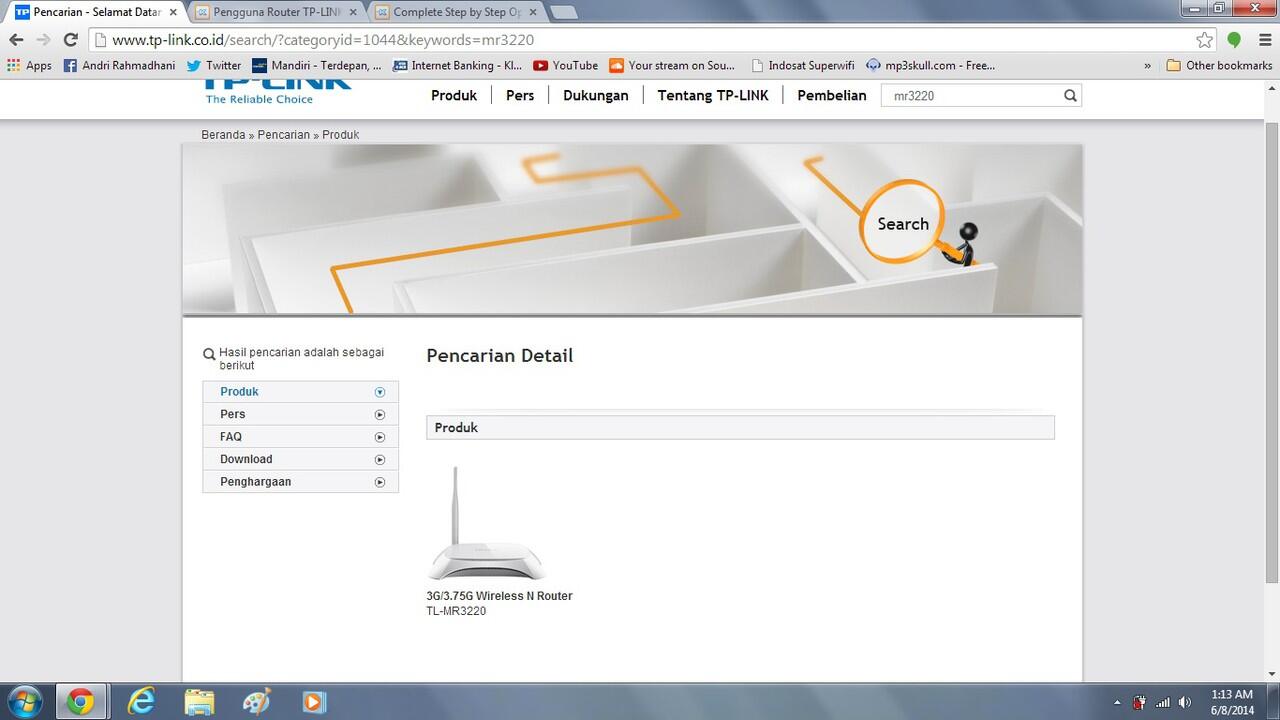Select the Pencarian - Selamat Datang tab
This screenshot has width=1280, height=720.
tap(96, 12)
